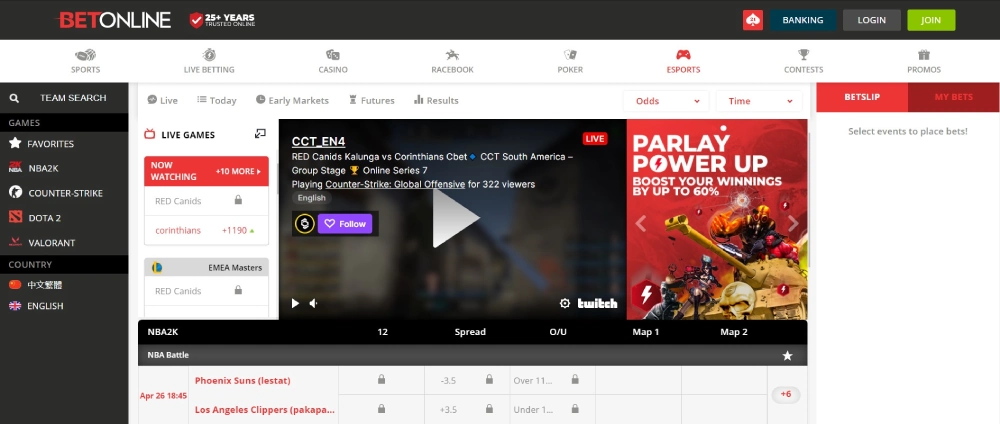Open Poker cards icon
1000x424 pixels.
coord(570,55)
